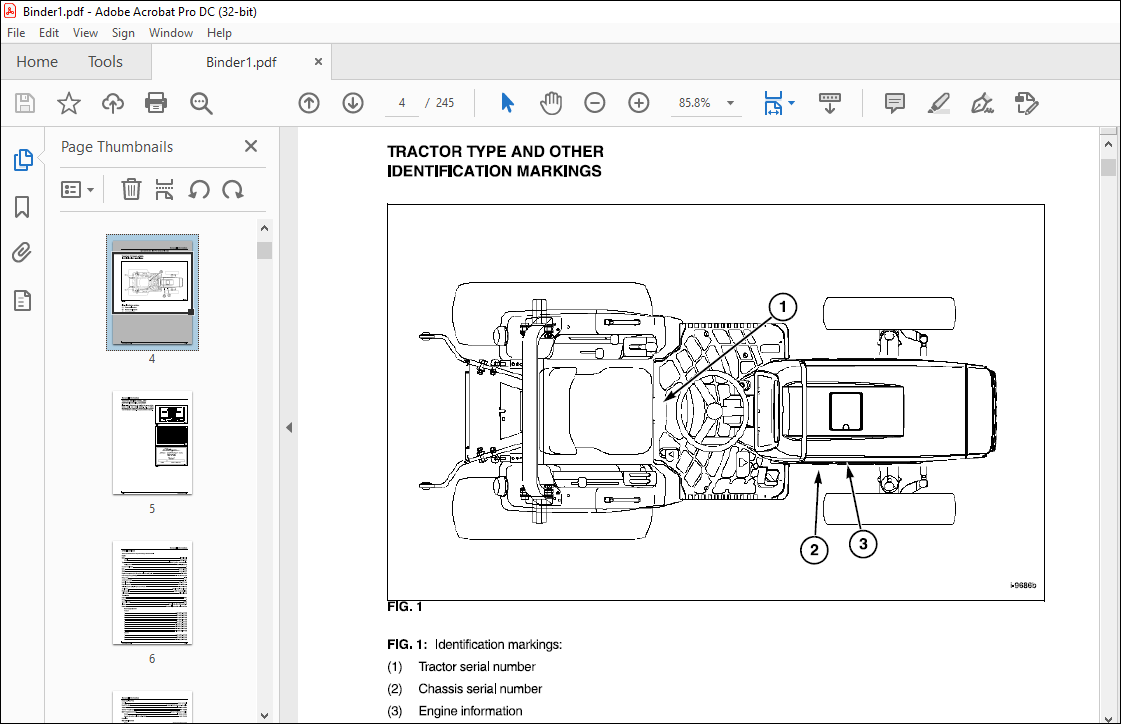Rotate page clockwise

click(x=232, y=189)
